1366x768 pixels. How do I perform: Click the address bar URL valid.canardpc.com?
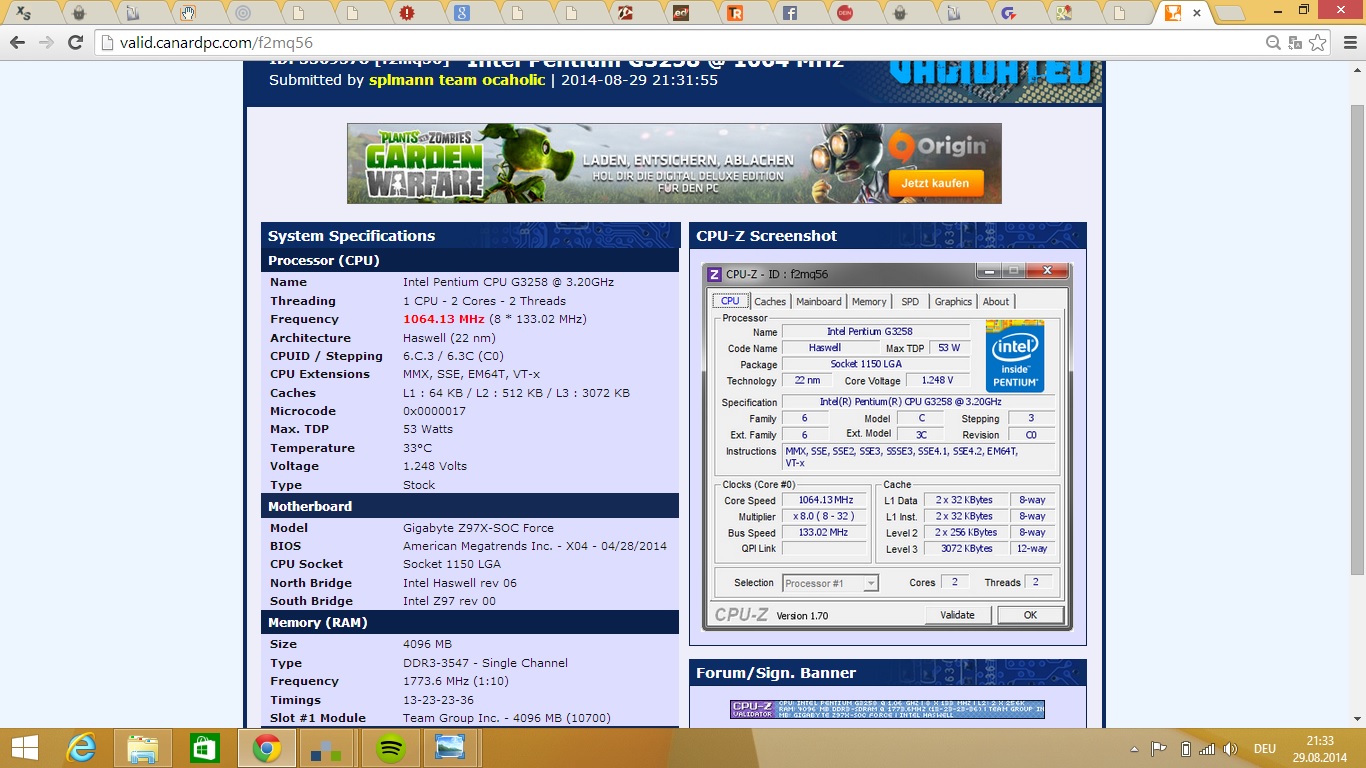click(x=217, y=43)
